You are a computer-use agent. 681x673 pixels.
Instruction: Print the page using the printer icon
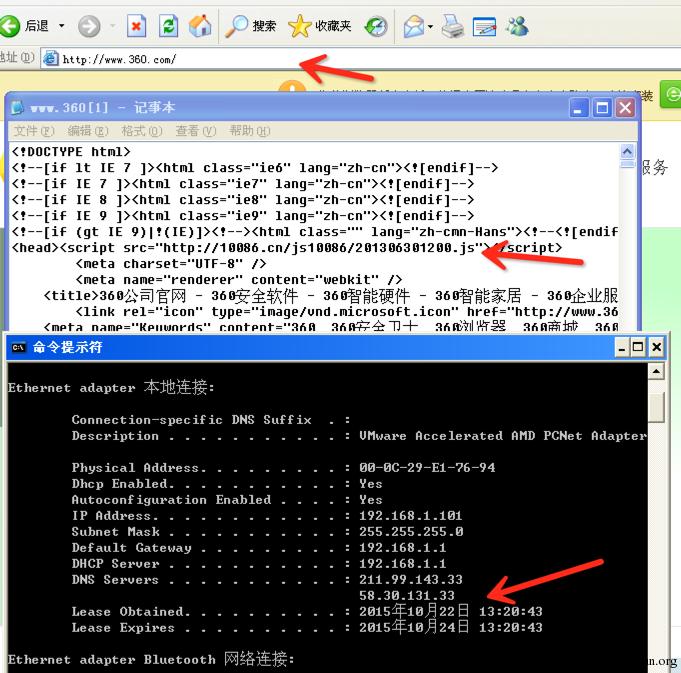tap(453, 26)
